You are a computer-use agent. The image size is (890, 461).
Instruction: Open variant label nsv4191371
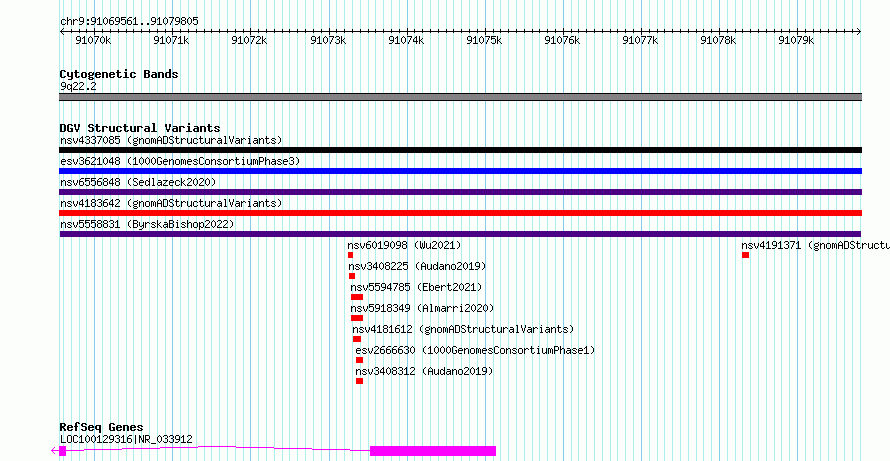[815, 245]
